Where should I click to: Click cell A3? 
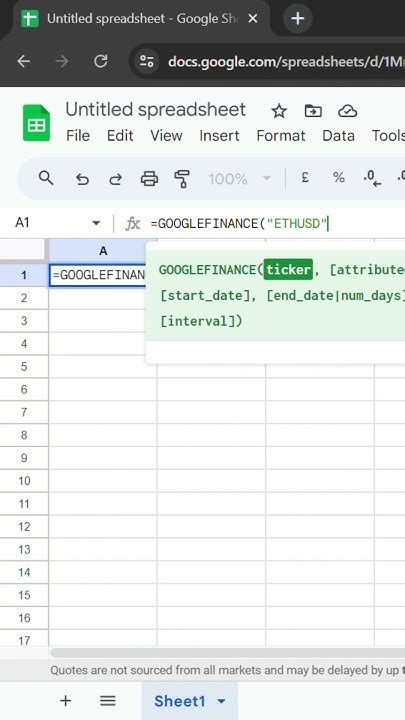(98, 321)
